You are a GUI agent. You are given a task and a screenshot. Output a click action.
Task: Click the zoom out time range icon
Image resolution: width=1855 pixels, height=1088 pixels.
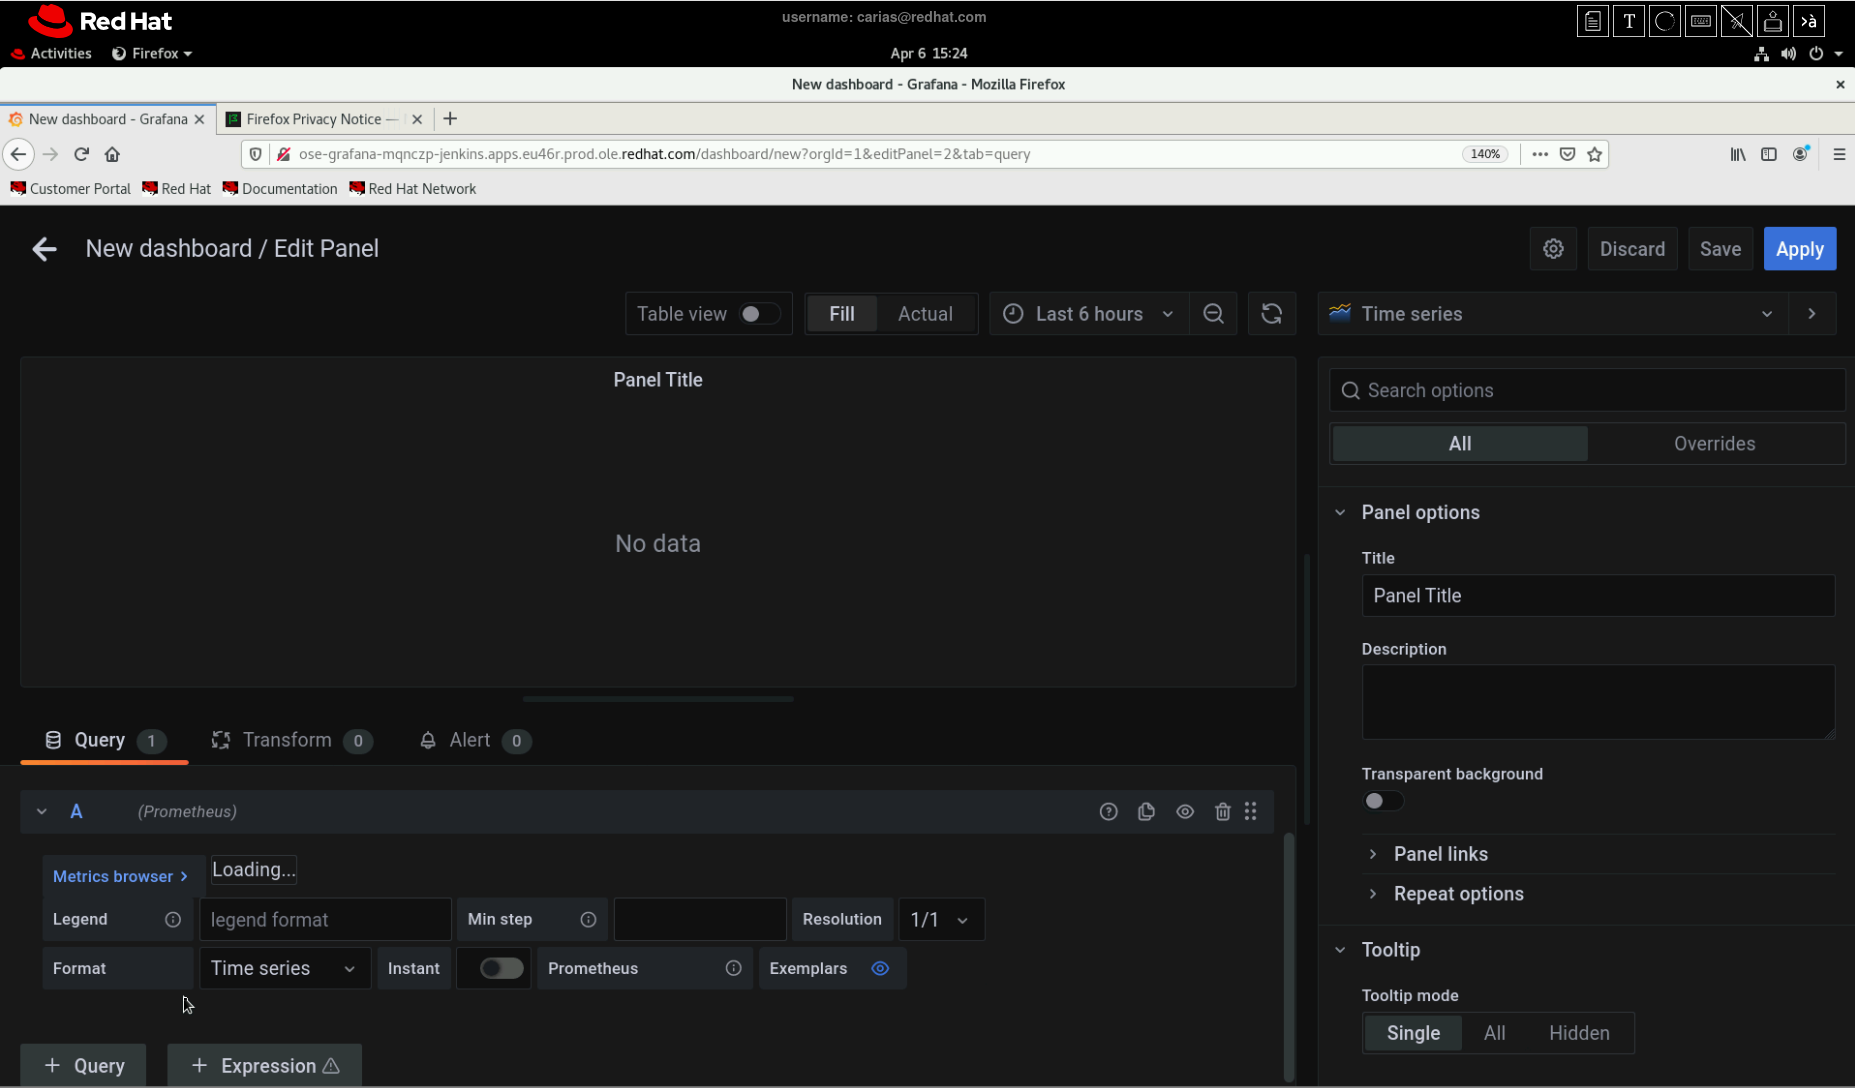click(1213, 314)
